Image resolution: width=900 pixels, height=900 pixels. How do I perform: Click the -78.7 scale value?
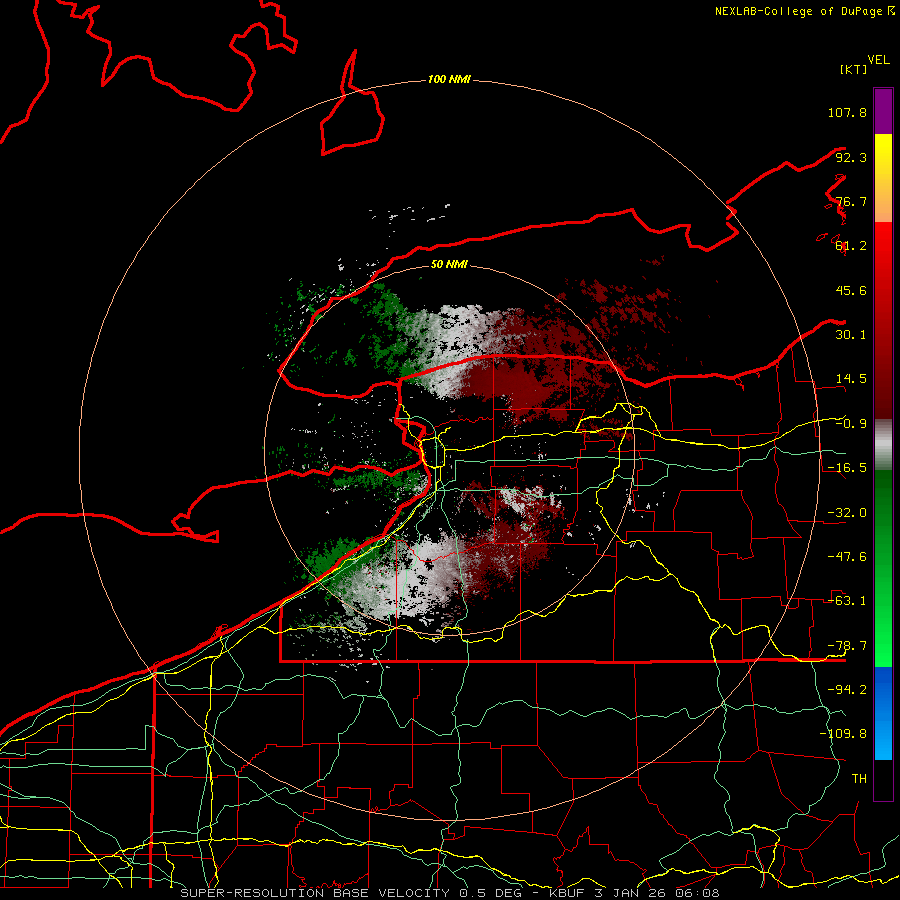click(x=847, y=646)
